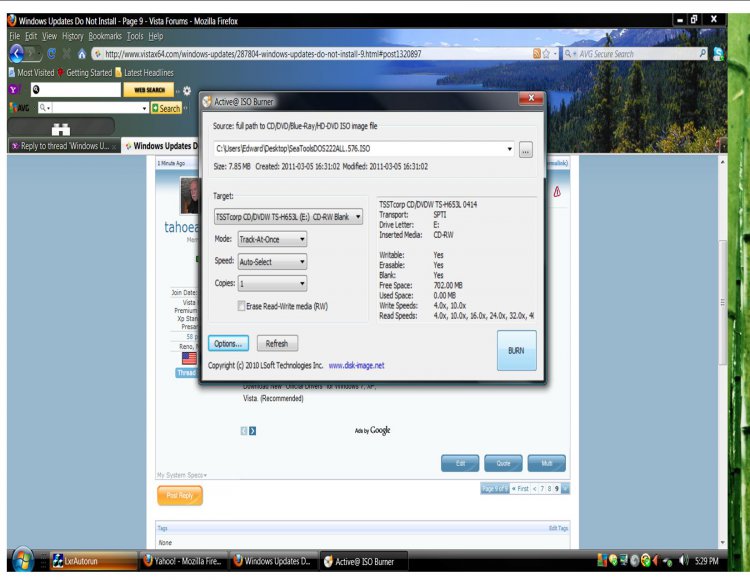Click the browse (...) button for ISO file
Viewport: 750px width, 580px height.
526,149
